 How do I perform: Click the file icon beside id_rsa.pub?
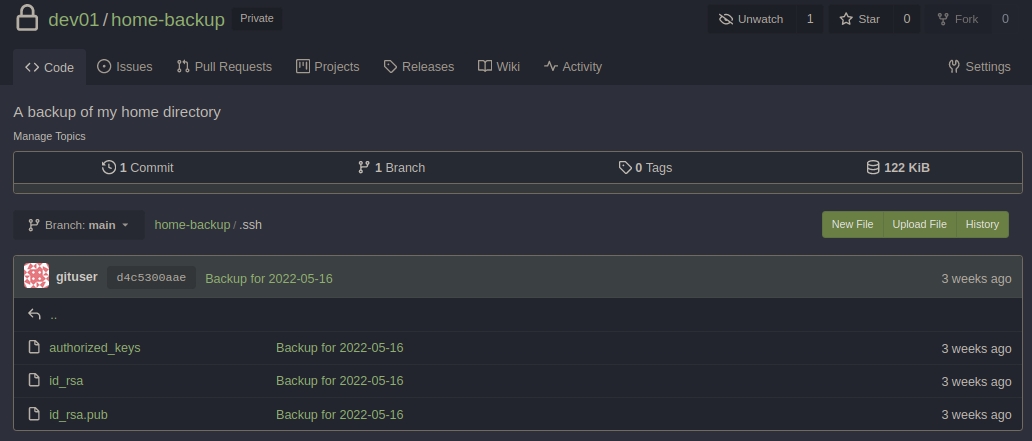pyautogui.click(x=34, y=414)
